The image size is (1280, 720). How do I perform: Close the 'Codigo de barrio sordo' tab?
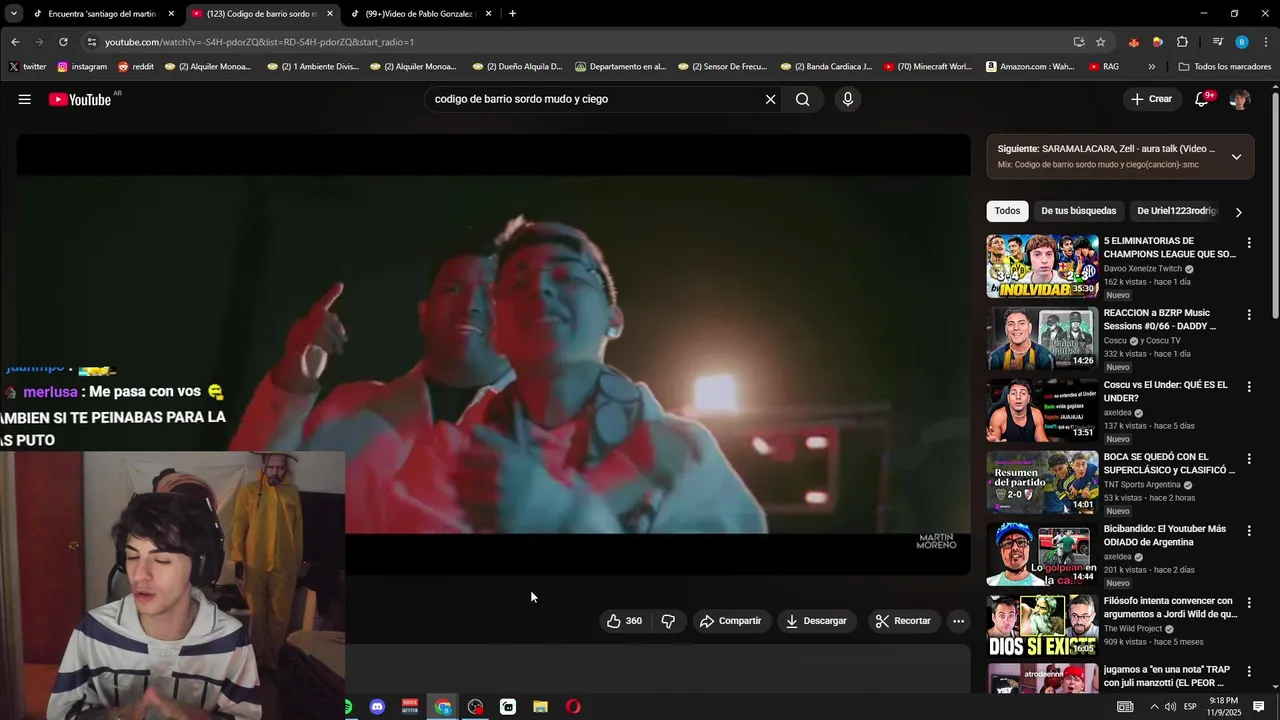tap(330, 14)
